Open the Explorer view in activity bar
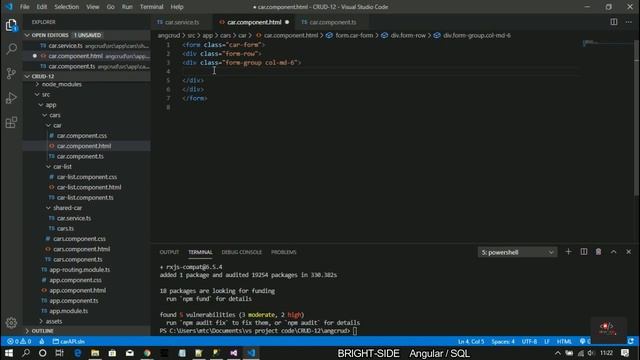The image size is (640, 360). (x=11, y=25)
